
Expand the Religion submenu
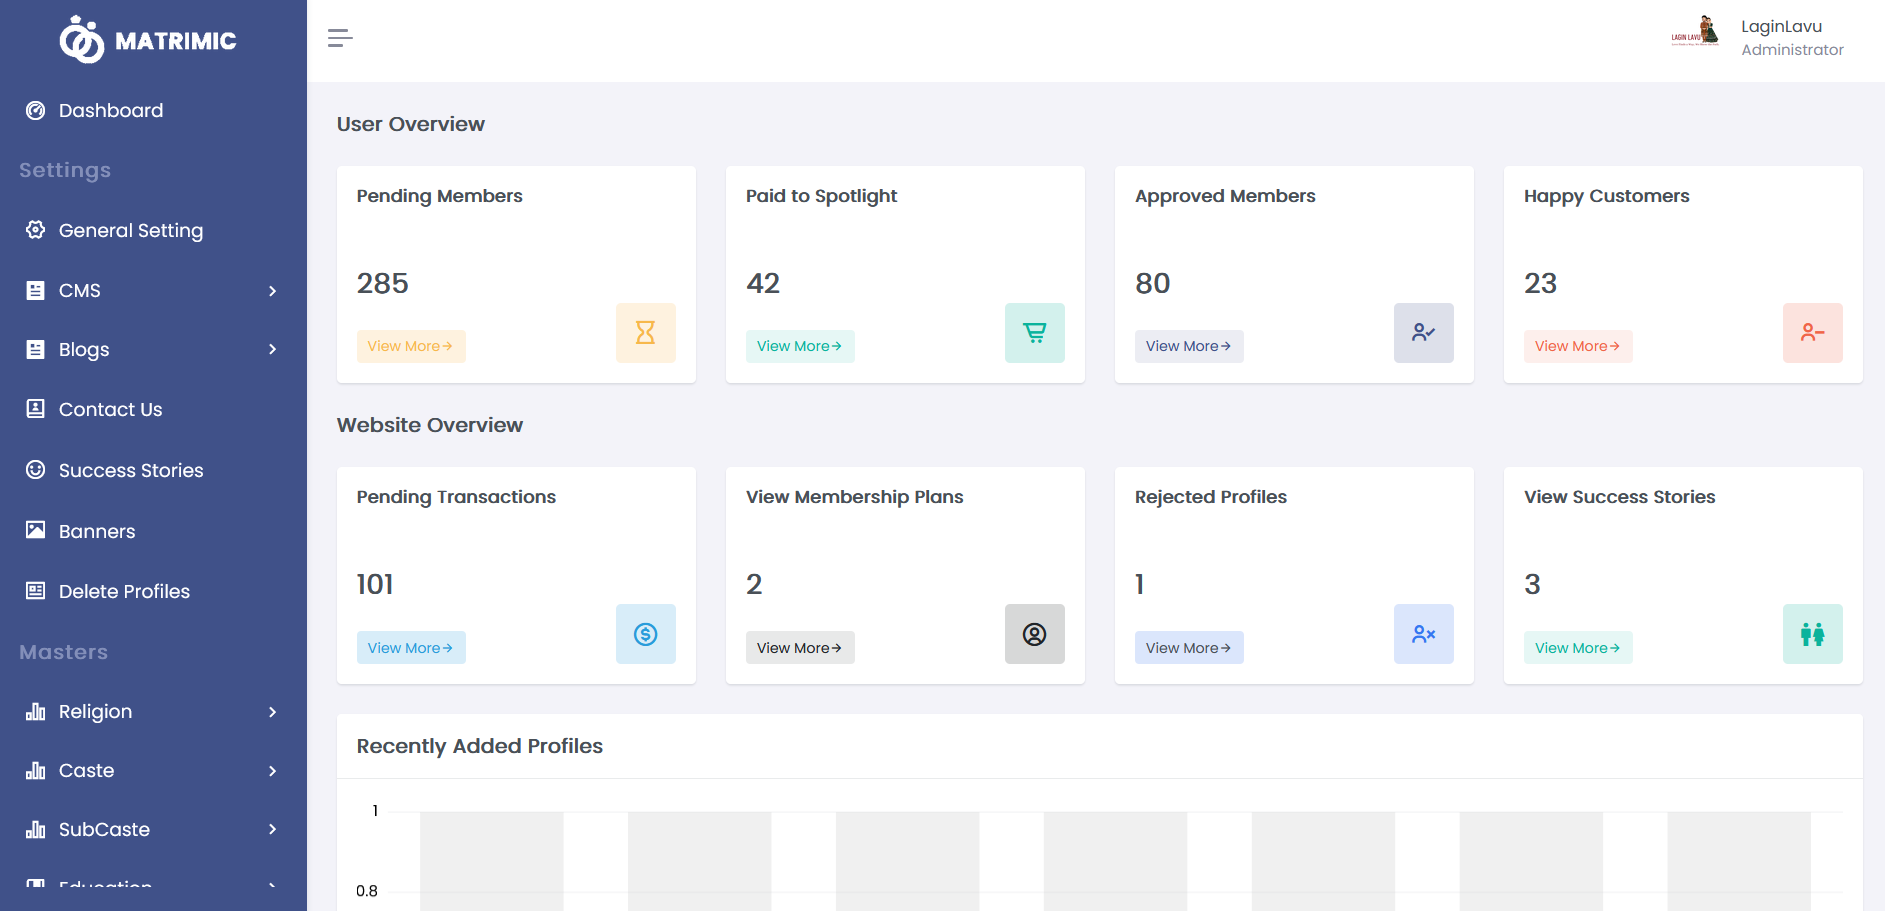(x=272, y=712)
